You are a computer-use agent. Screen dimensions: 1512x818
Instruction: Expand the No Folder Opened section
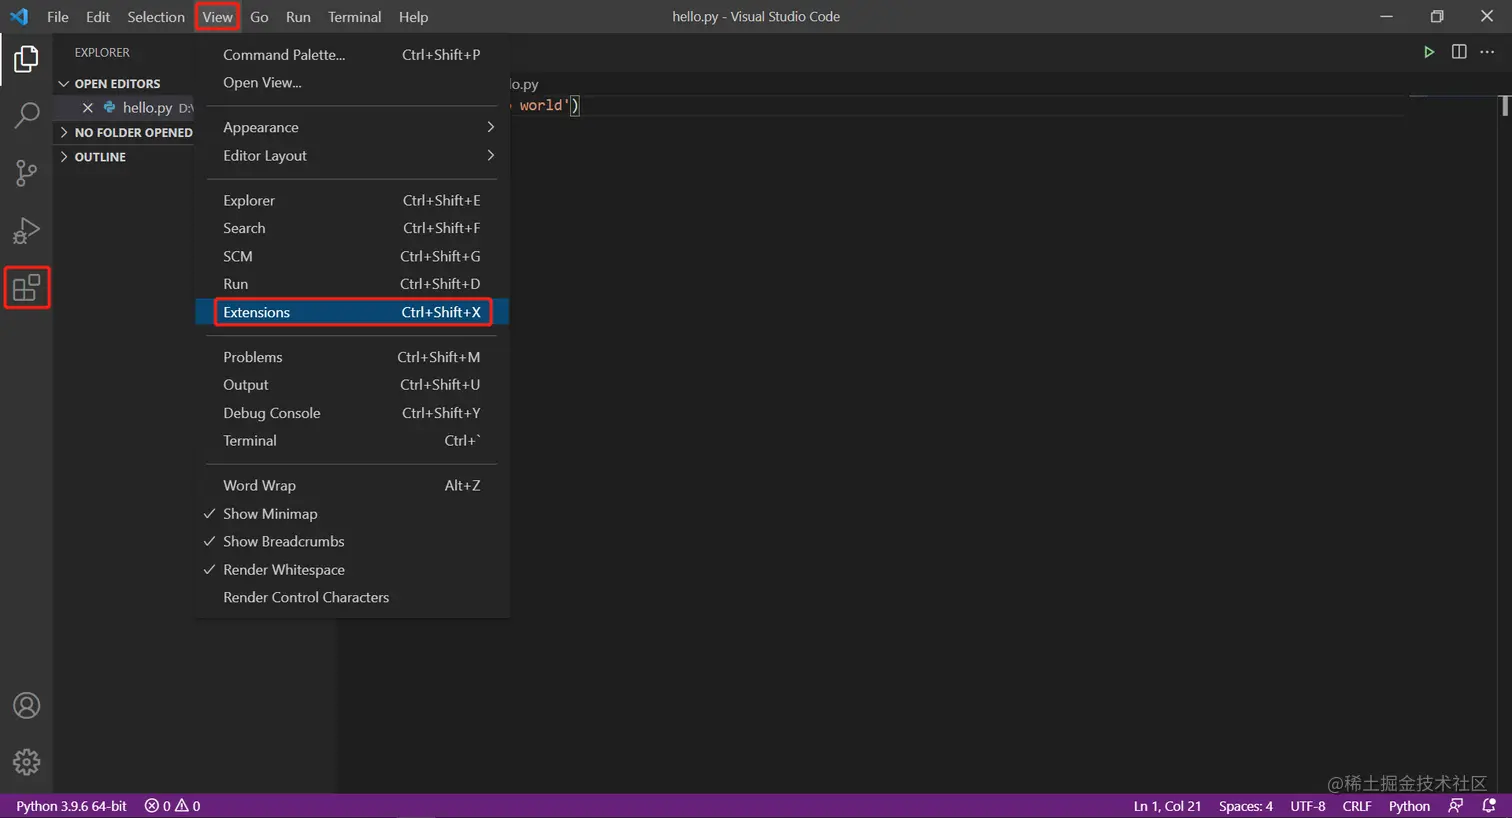coord(124,132)
